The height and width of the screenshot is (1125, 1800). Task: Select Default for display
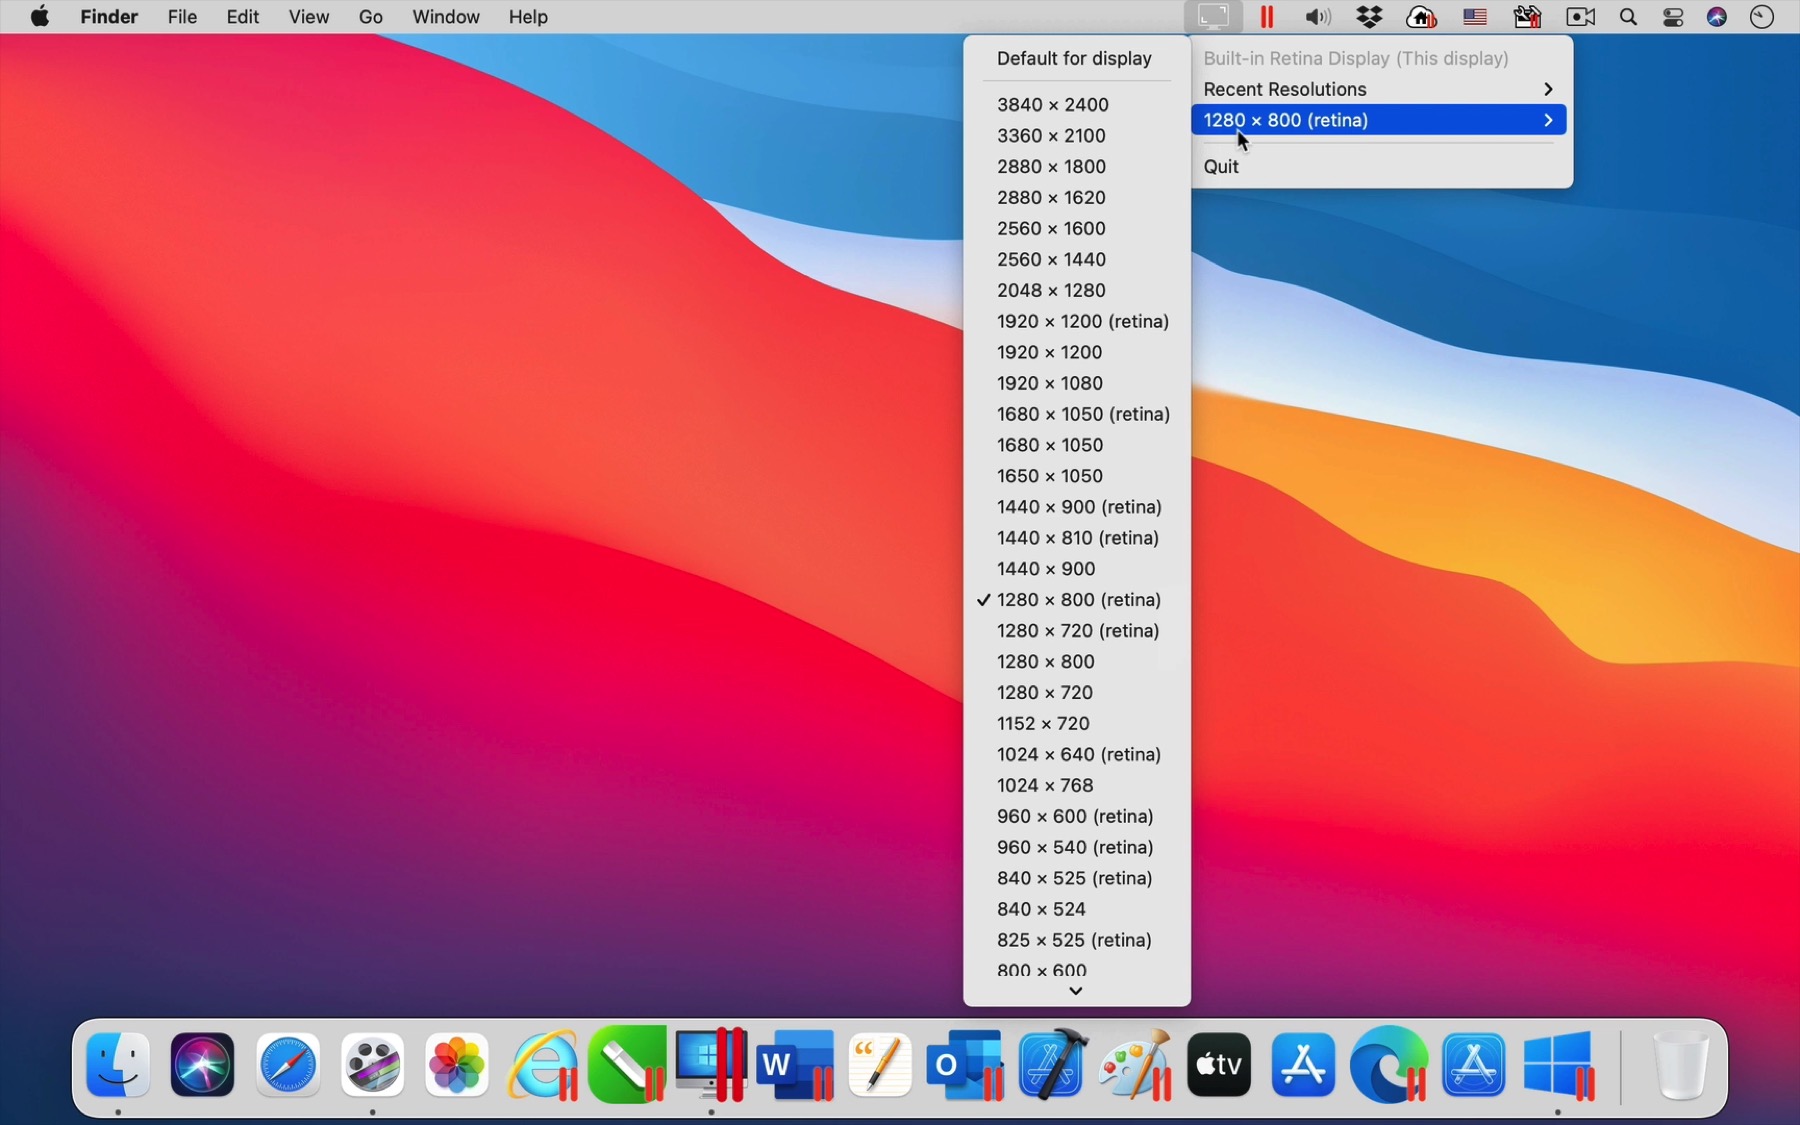pyautogui.click(x=1074, y=58)
